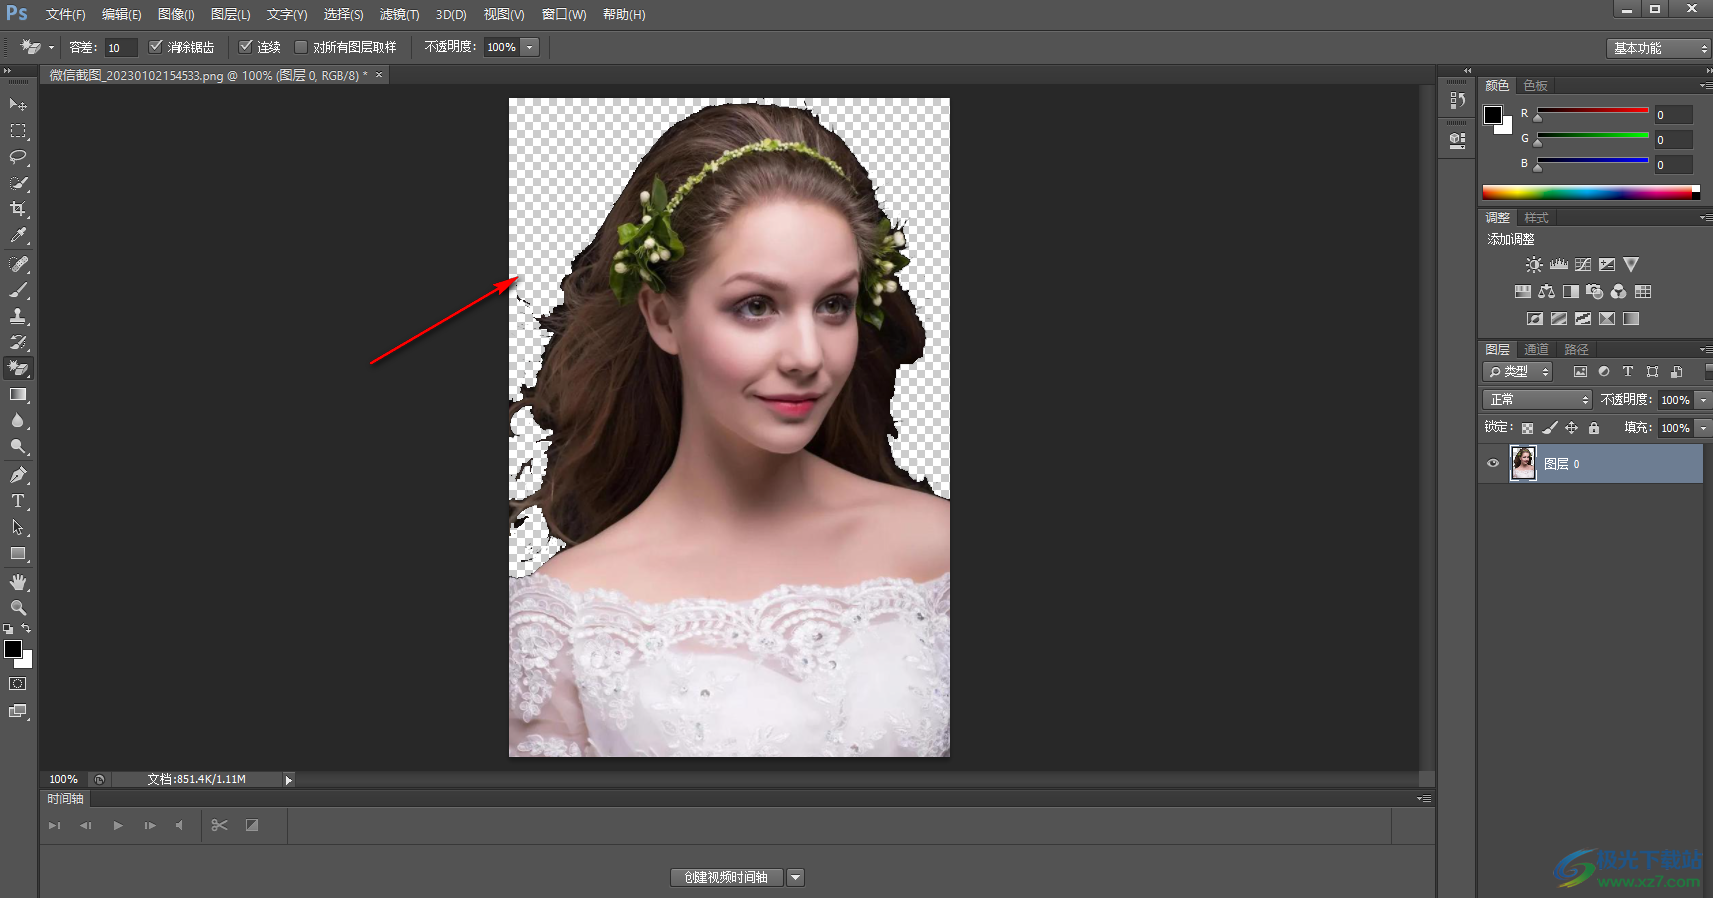Add a Photo Filter adjustment
Image resolution: width=1713 pixels, height=898 pixels.
click(x=1595, y=292)
